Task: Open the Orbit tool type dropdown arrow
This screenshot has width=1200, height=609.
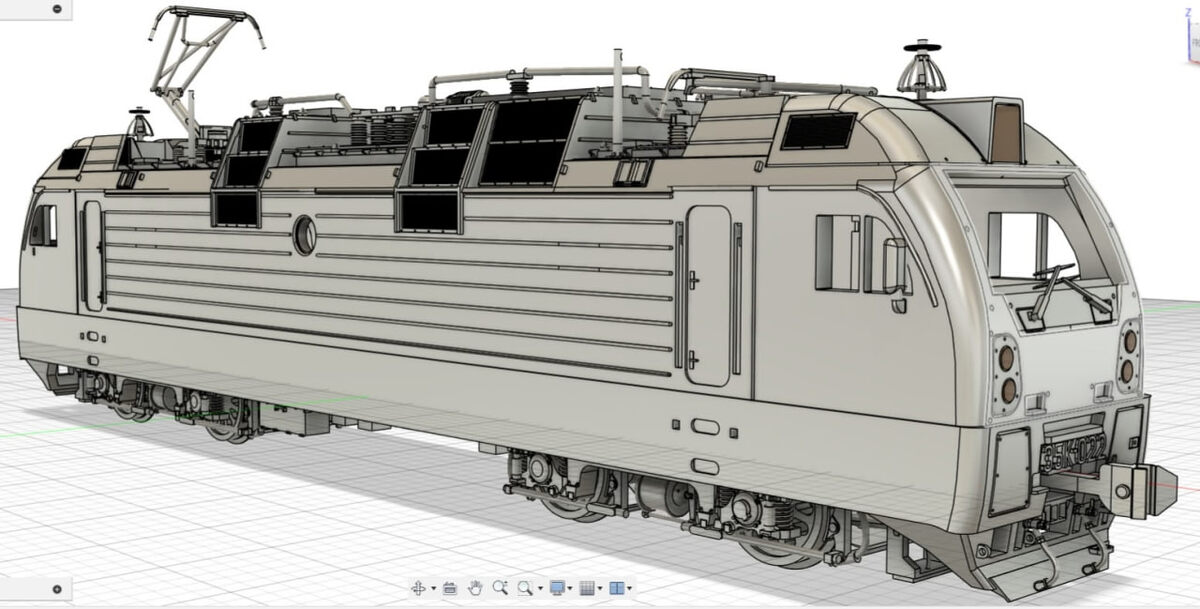Action: [x=434, y=588]
